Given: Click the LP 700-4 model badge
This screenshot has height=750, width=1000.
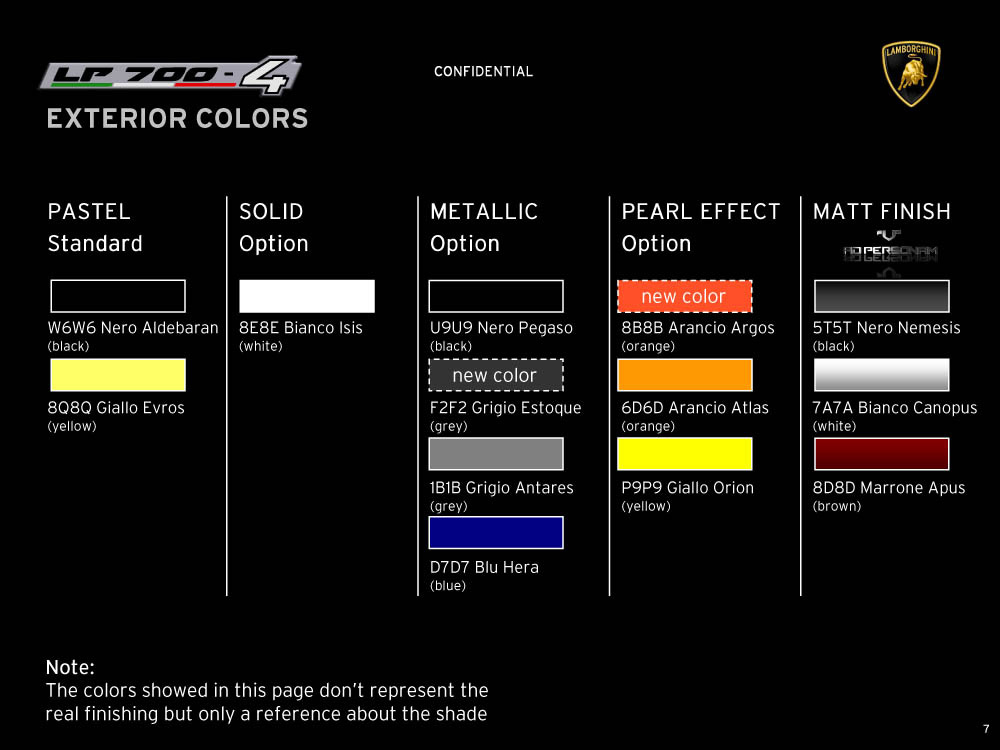Looking at the screenshot, I should pyautogui.click(x=170, y=76).
